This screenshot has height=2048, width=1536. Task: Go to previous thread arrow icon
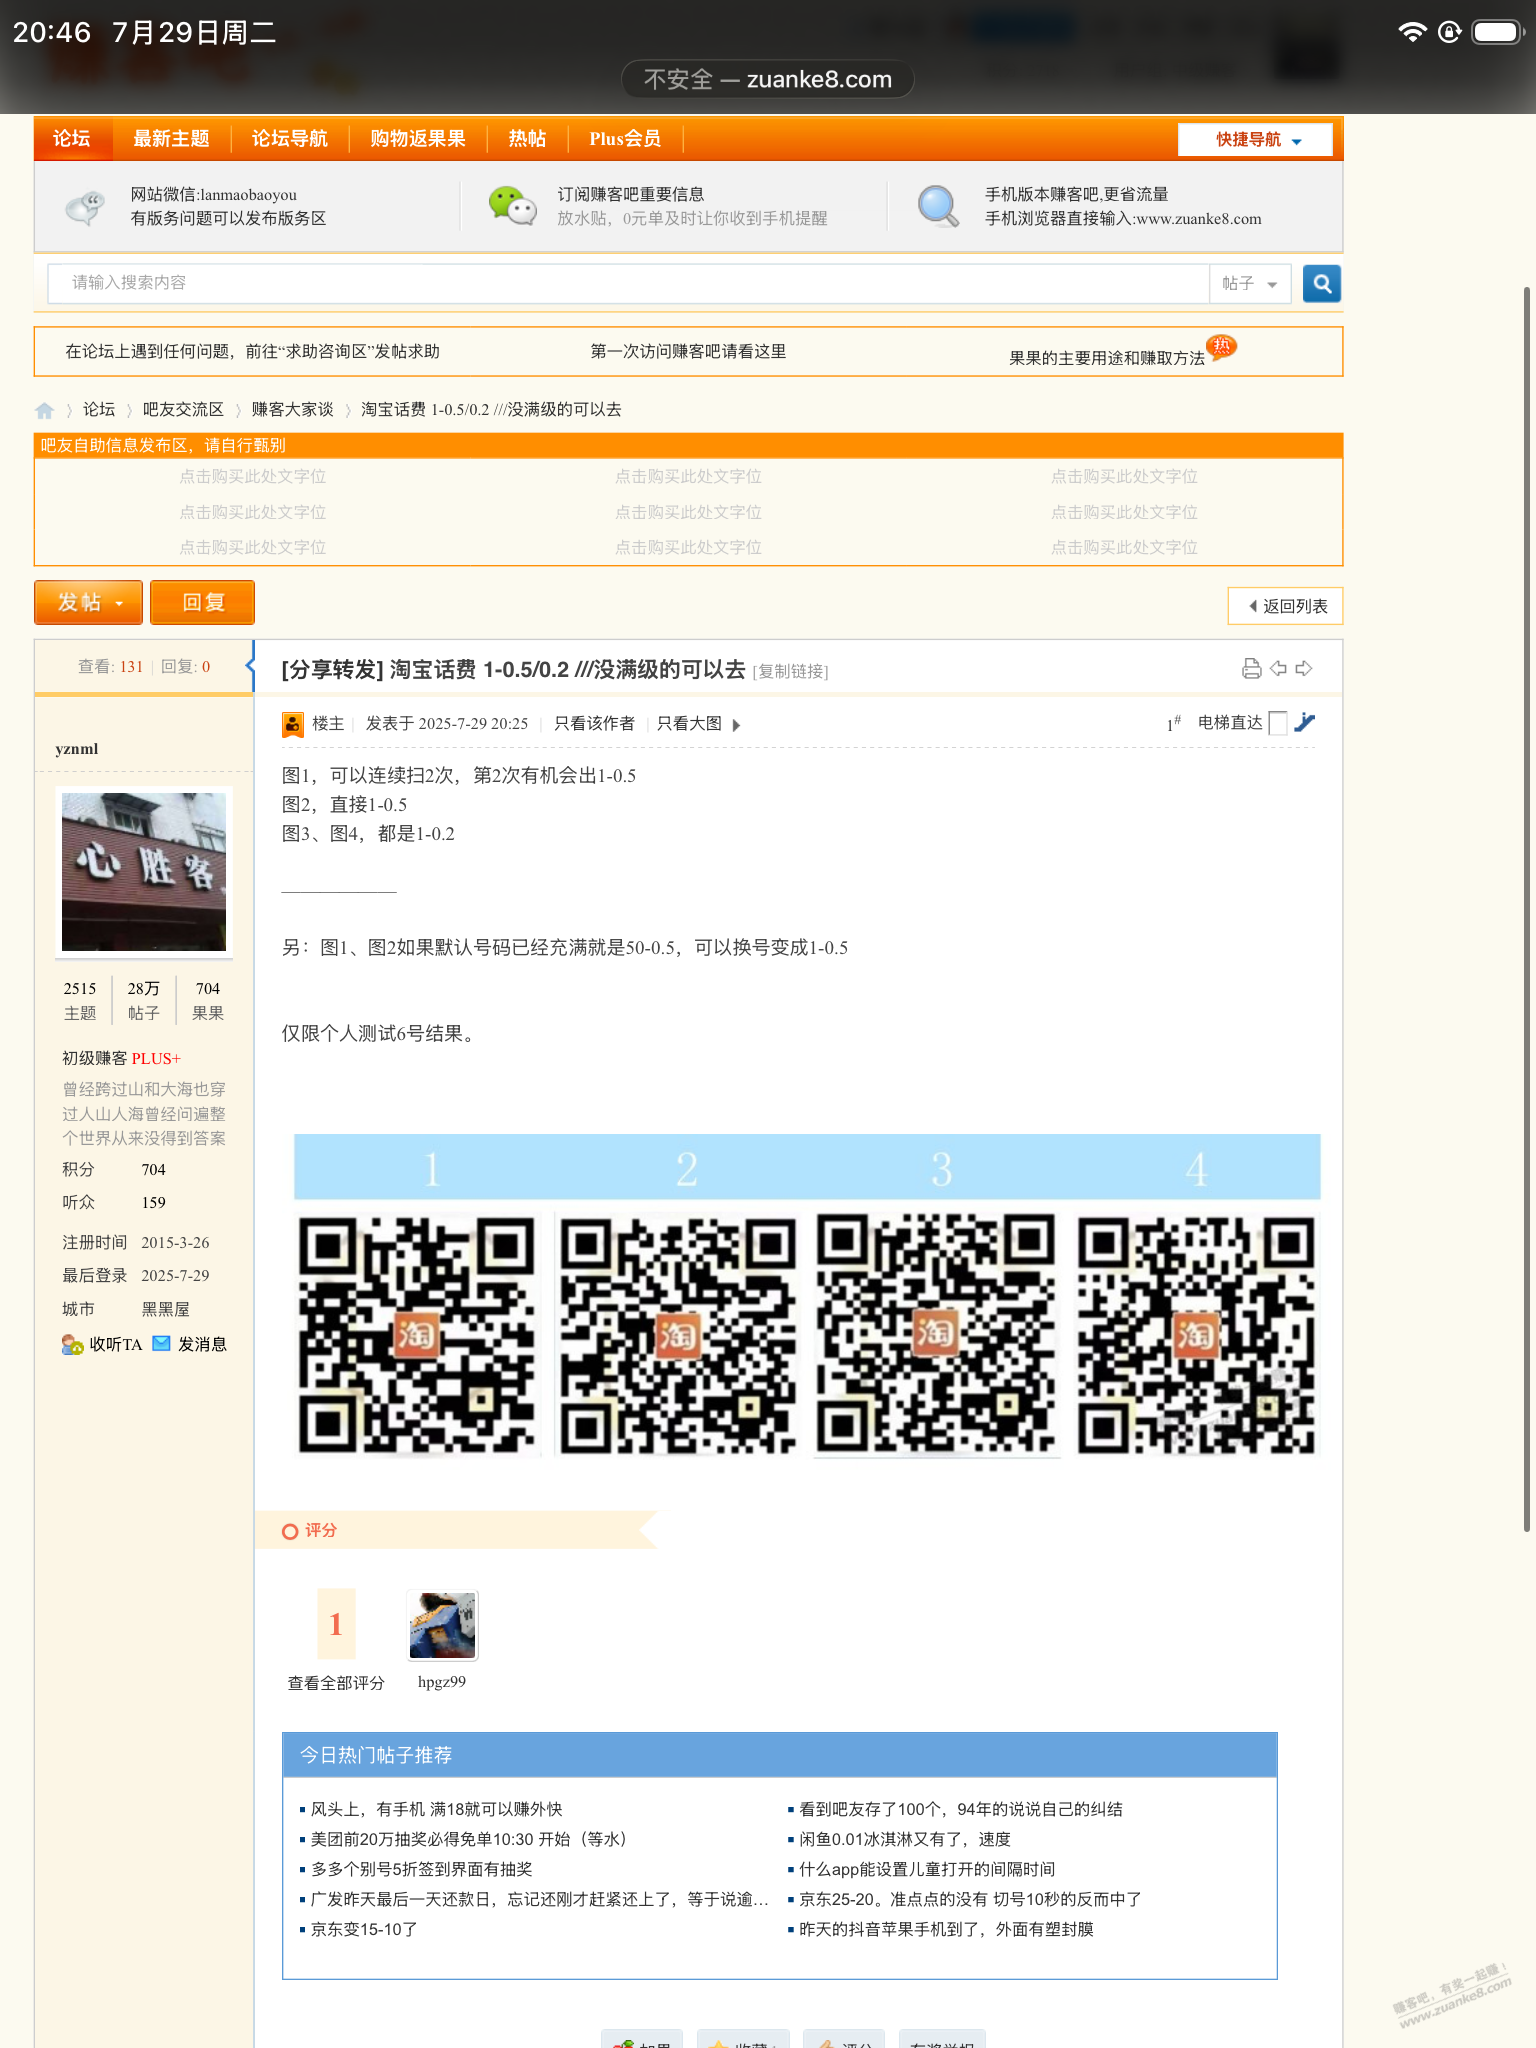click(x=1278, y=669)
